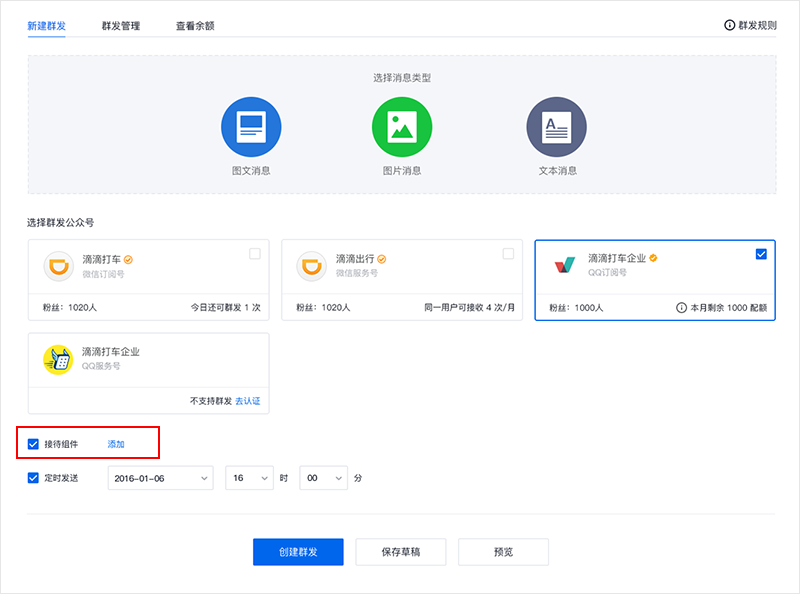This screenshot has height=594, width=800.
Task: Click the 不支持群发 text
Action: 211,401
